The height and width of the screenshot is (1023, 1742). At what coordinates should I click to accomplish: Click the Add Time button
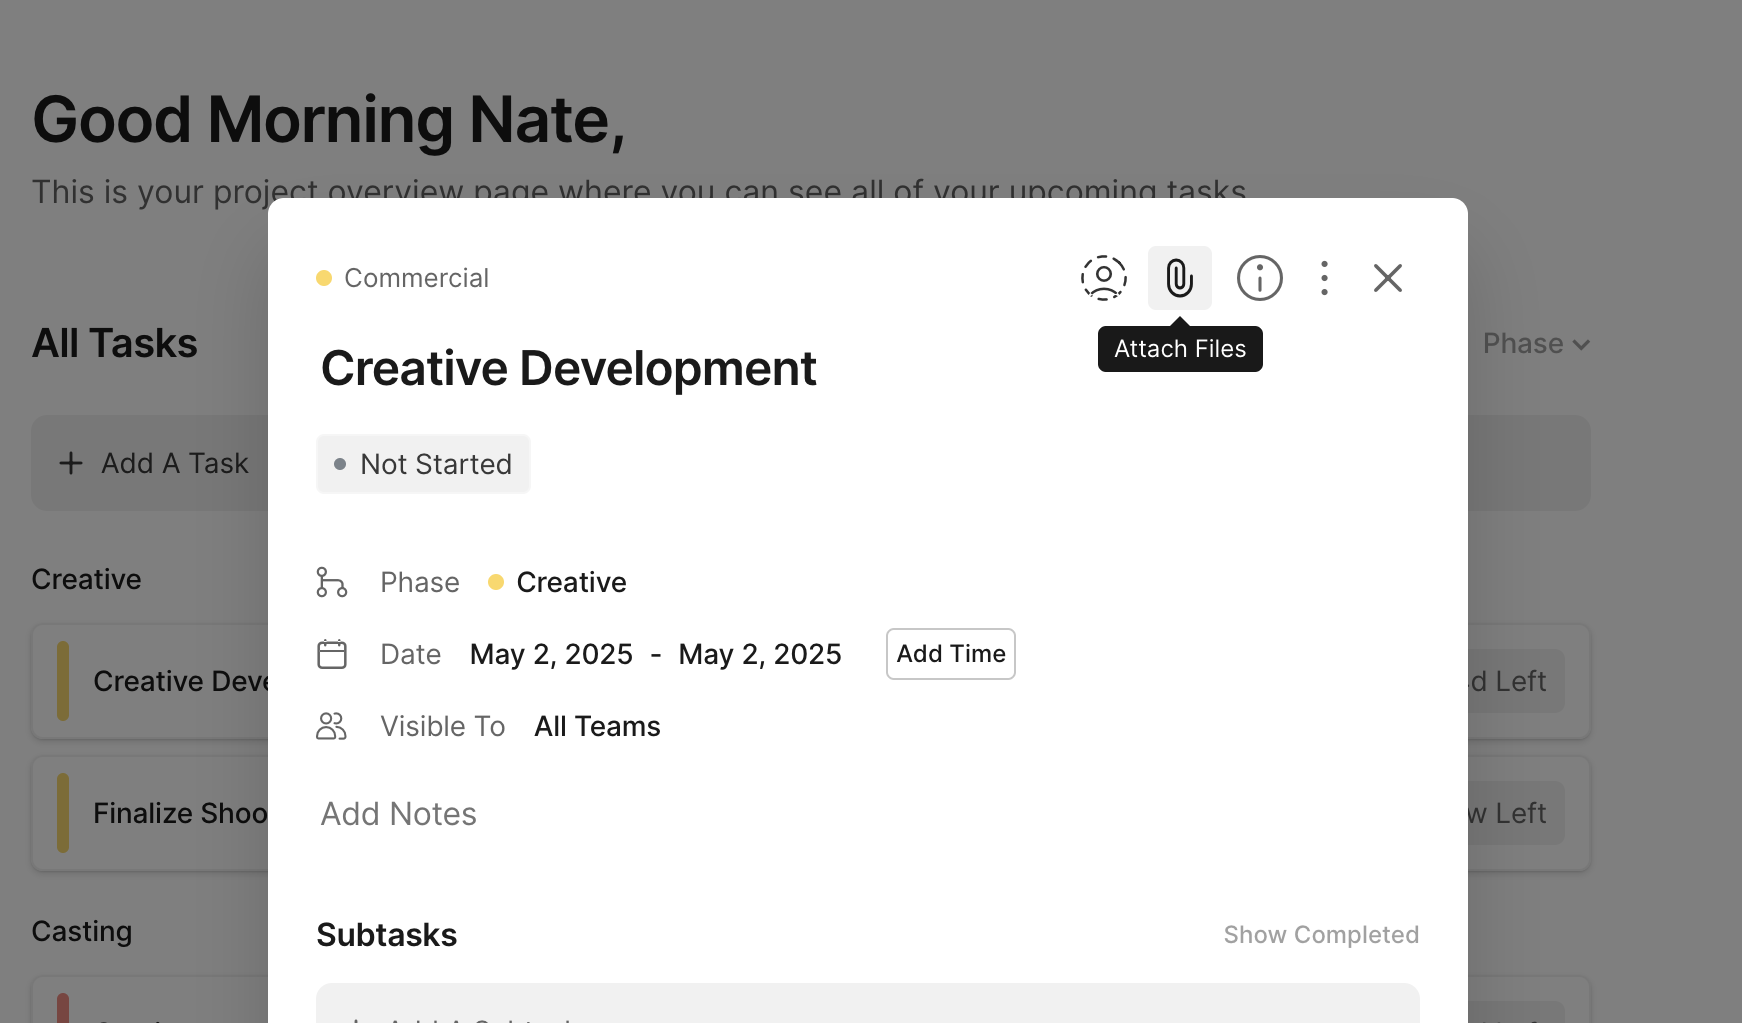click(950, 654)
